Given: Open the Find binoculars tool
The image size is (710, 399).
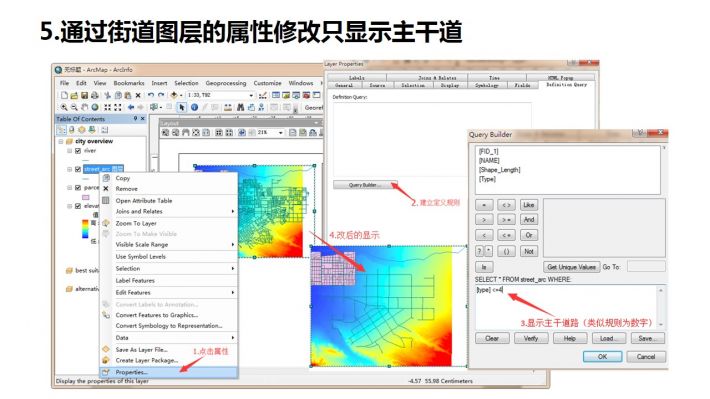Looking at the screenshot, I should [240, 107].
